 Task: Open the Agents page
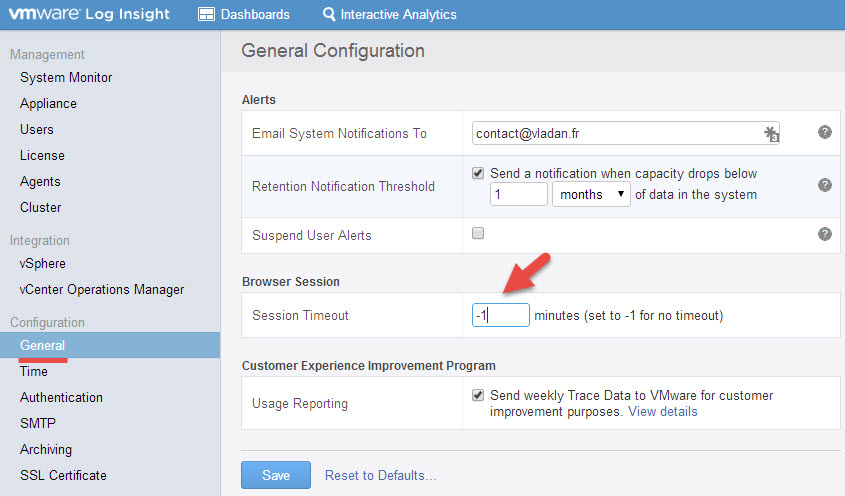tap(40, 182)
